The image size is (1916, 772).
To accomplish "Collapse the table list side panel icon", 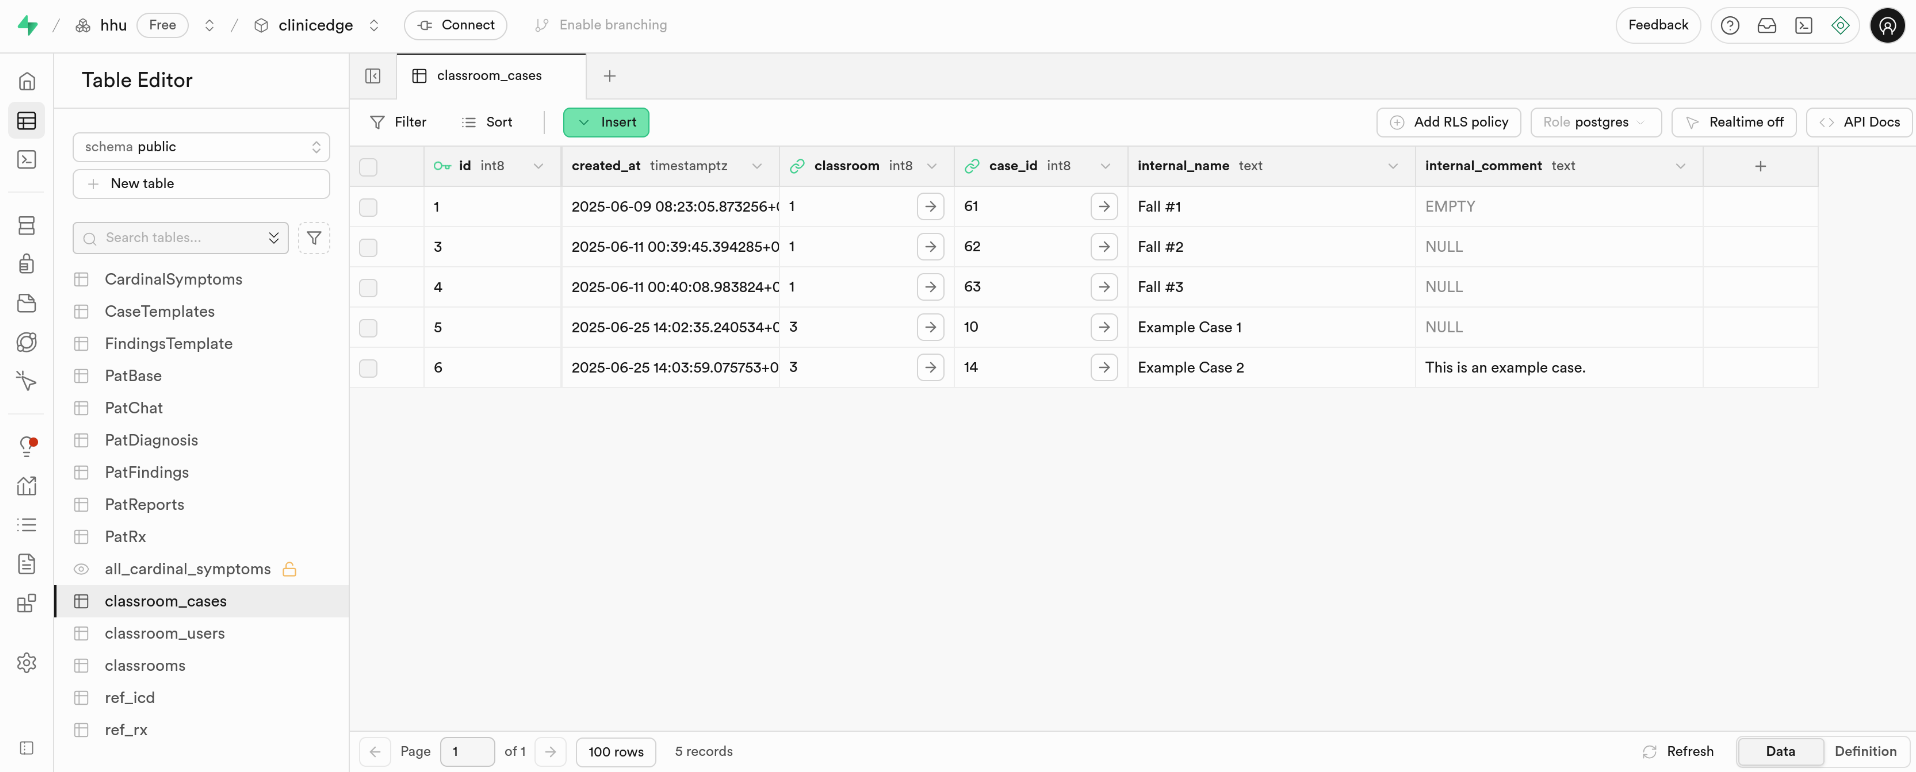I will [x=373, y=76].
